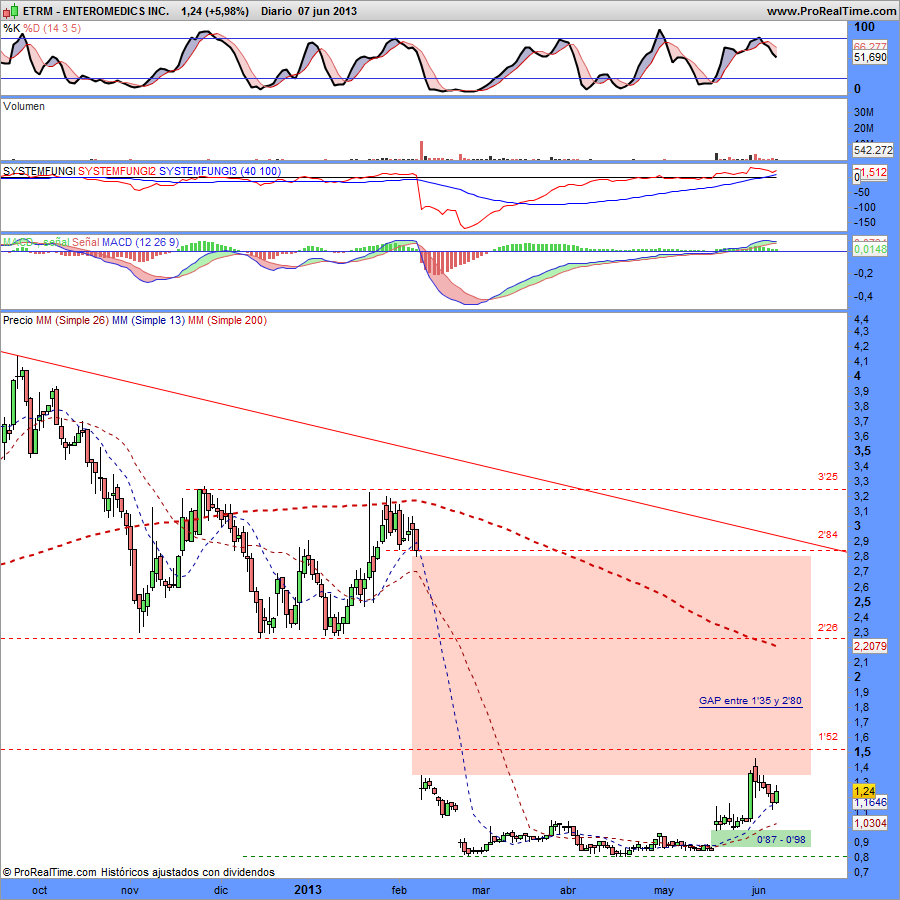Click the pink gap zone rectangle
This screenshot has width=900, height=900.
[611, 665]
